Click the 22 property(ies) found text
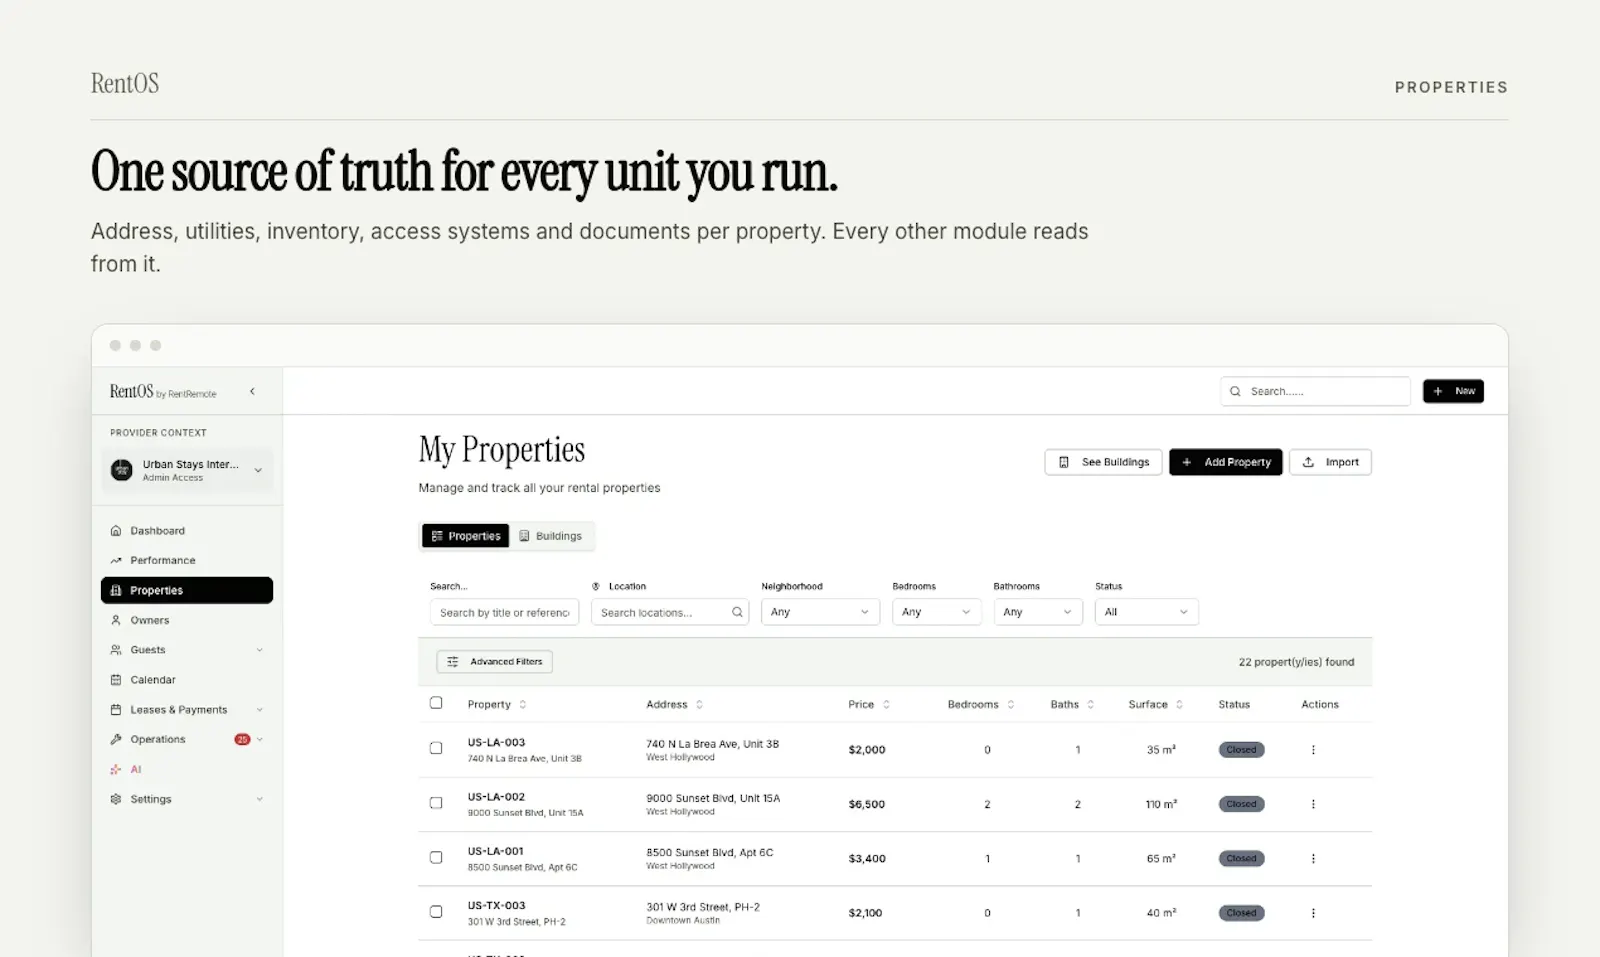The width and height of the screenshot is (1600, 957). [1296, 662]
